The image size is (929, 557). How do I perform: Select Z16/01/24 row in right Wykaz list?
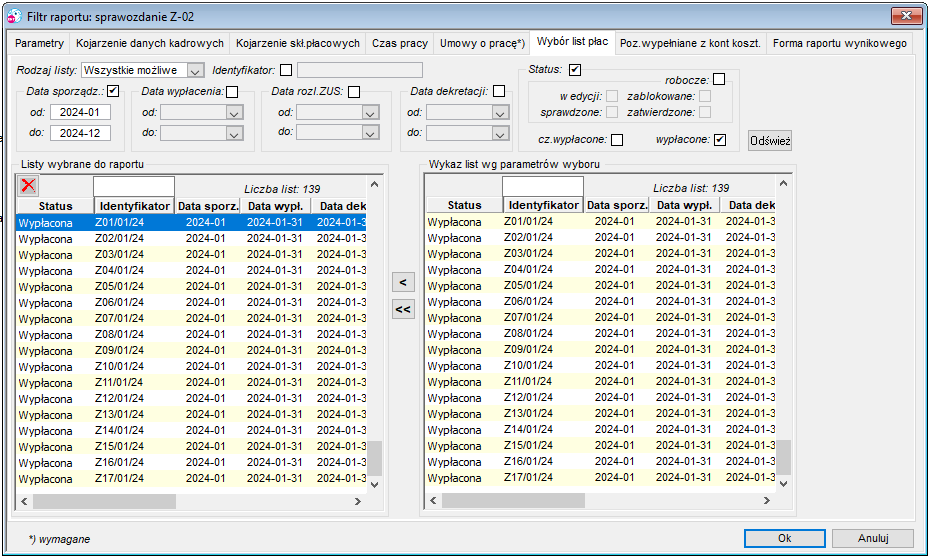coord(600,461)
